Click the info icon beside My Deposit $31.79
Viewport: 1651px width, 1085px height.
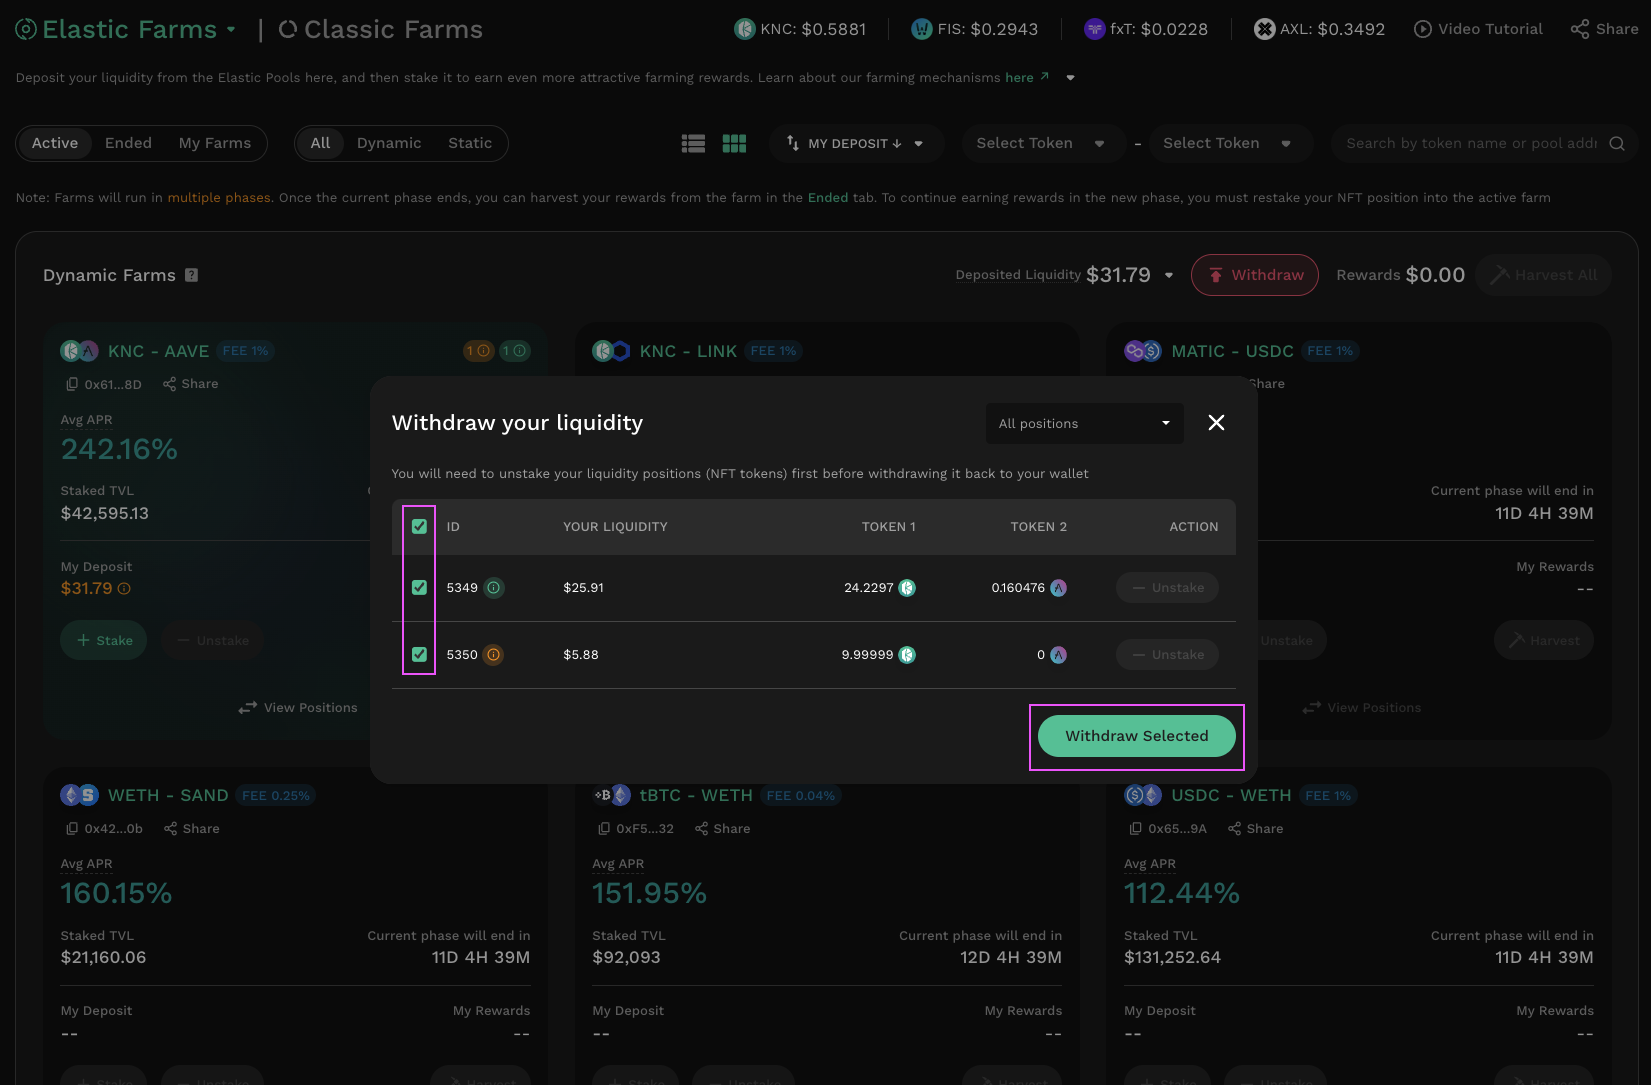[x=124, y=589]
